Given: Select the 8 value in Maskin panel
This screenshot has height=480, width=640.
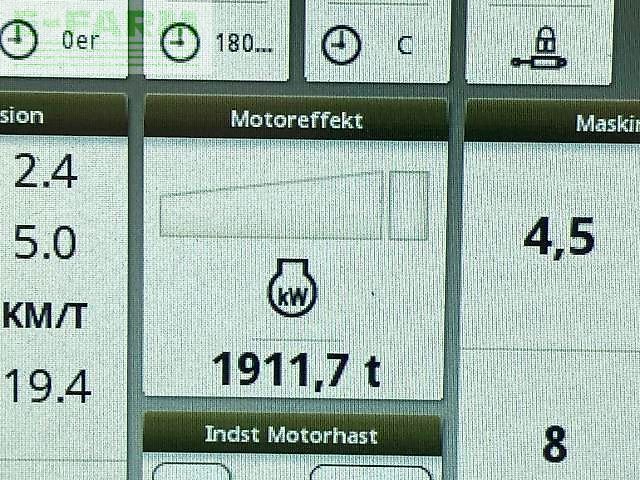Looking at the screenshot, I should pyautogui.click(x=555, y=444).
